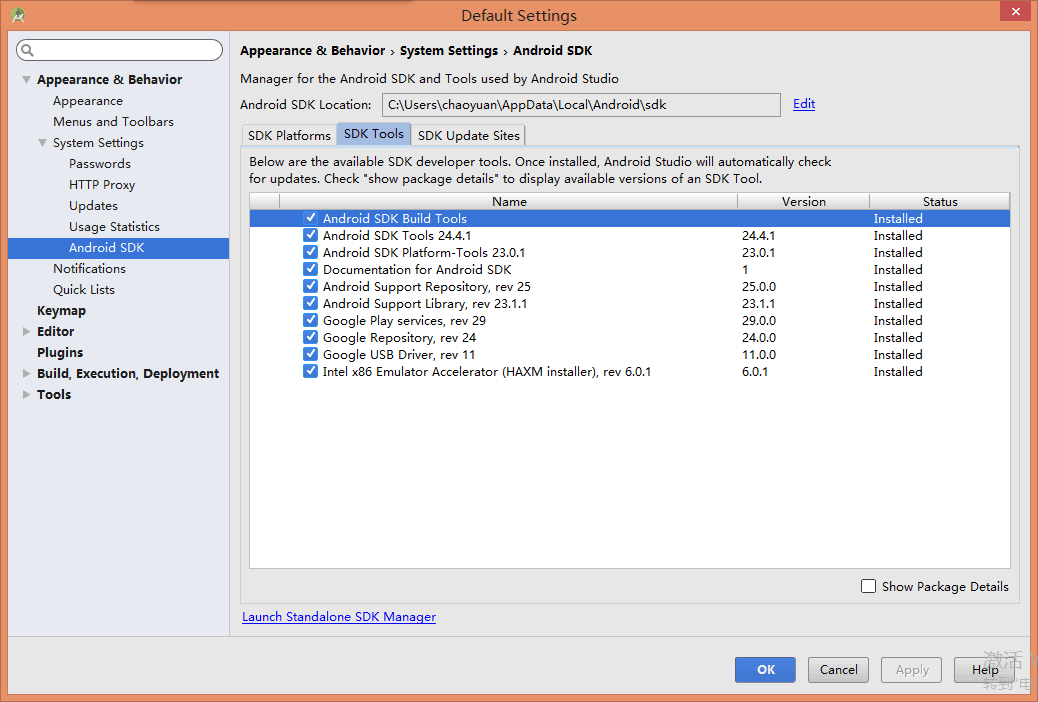
Task: Collapse Appearance & Behavior tree node
Action: point(26,79)
